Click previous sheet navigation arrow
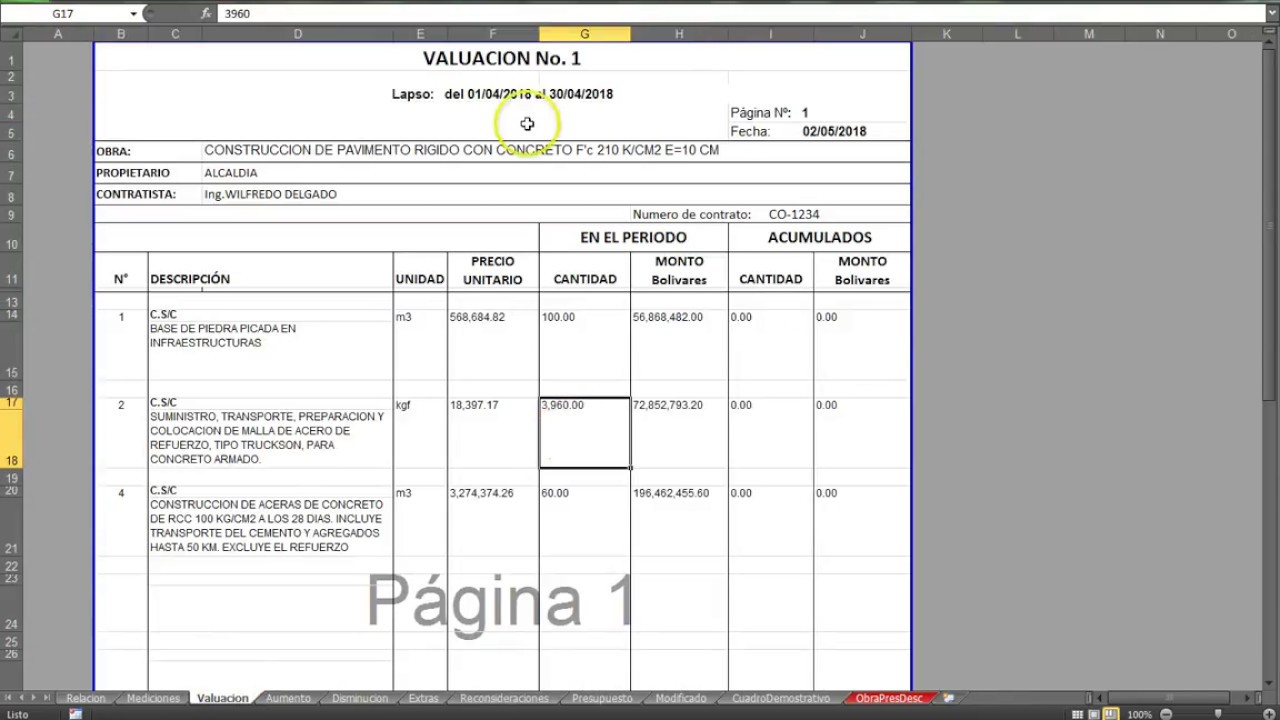This screenshot has height=720, width=1280. tap(22, 698)
